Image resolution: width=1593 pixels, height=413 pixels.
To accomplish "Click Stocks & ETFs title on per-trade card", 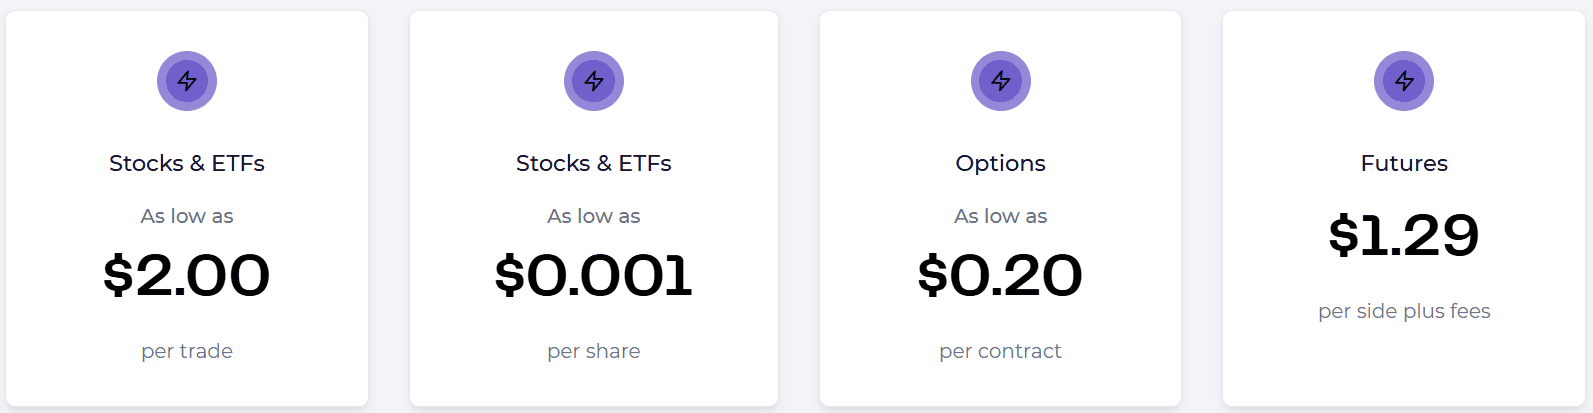I will coord(187,163).
